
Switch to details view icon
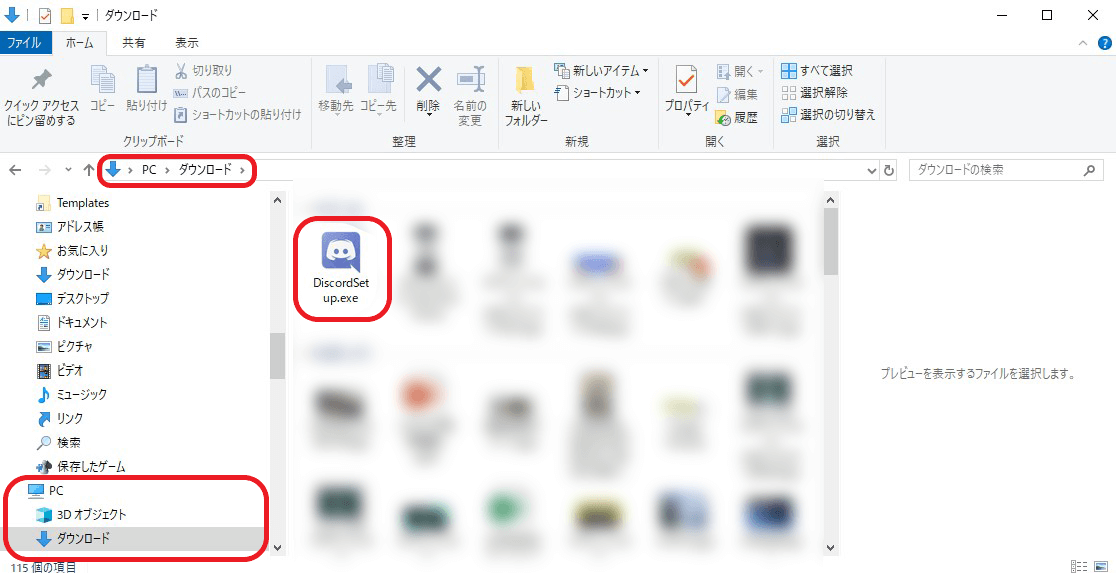(1079, 567)
